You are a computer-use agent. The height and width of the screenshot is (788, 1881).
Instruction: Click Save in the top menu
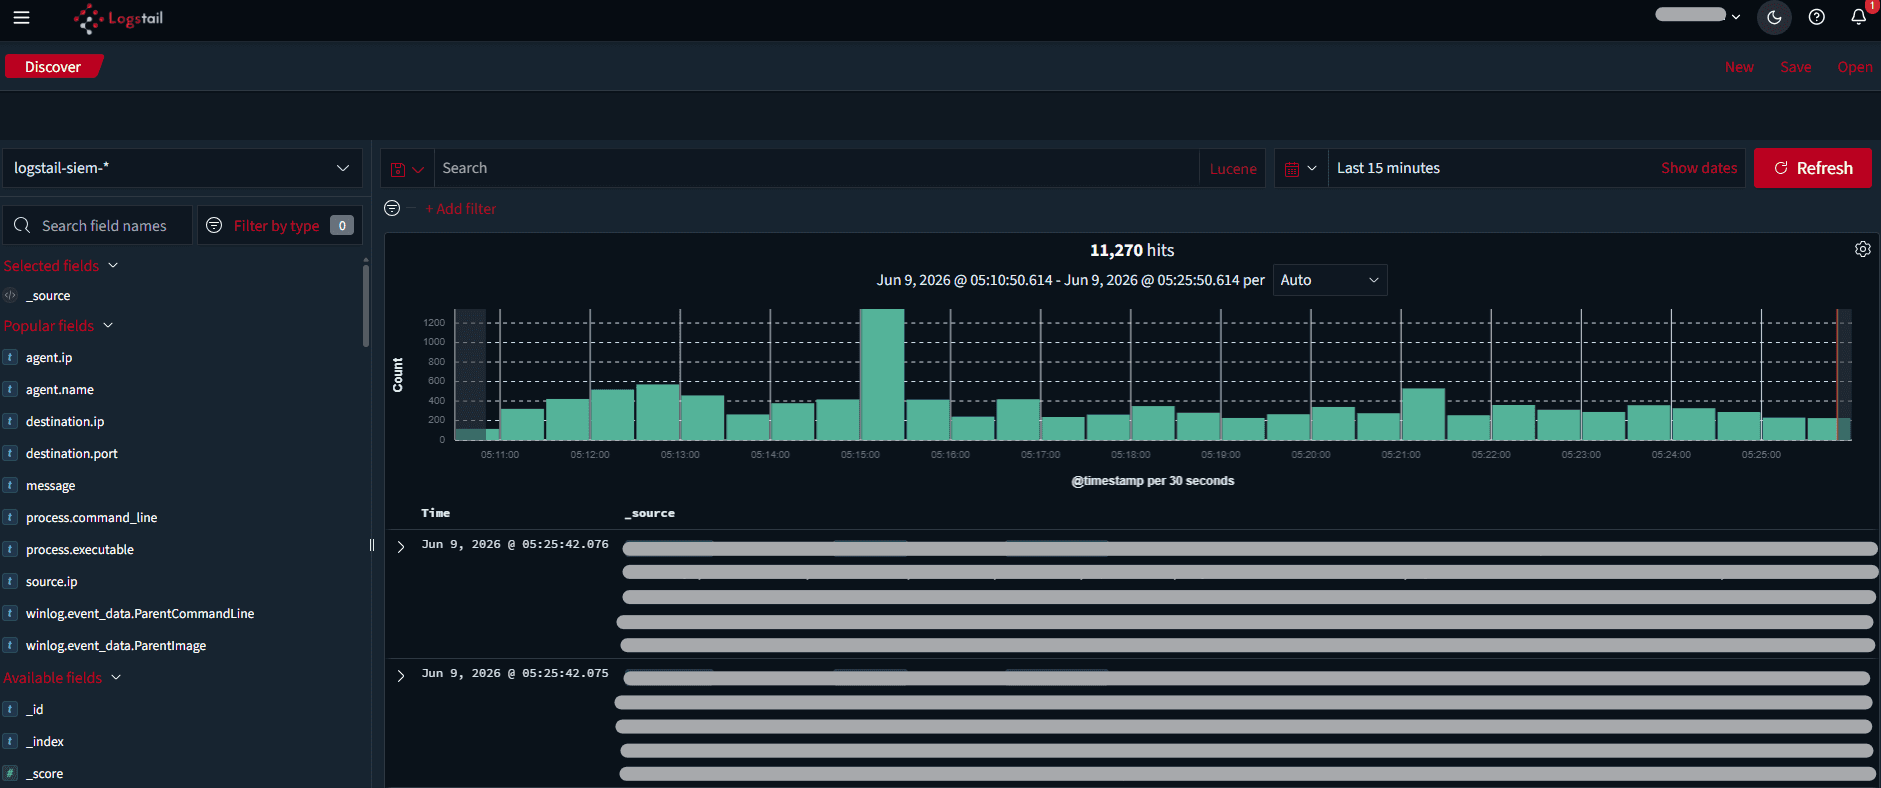(x=1795, y=67)
